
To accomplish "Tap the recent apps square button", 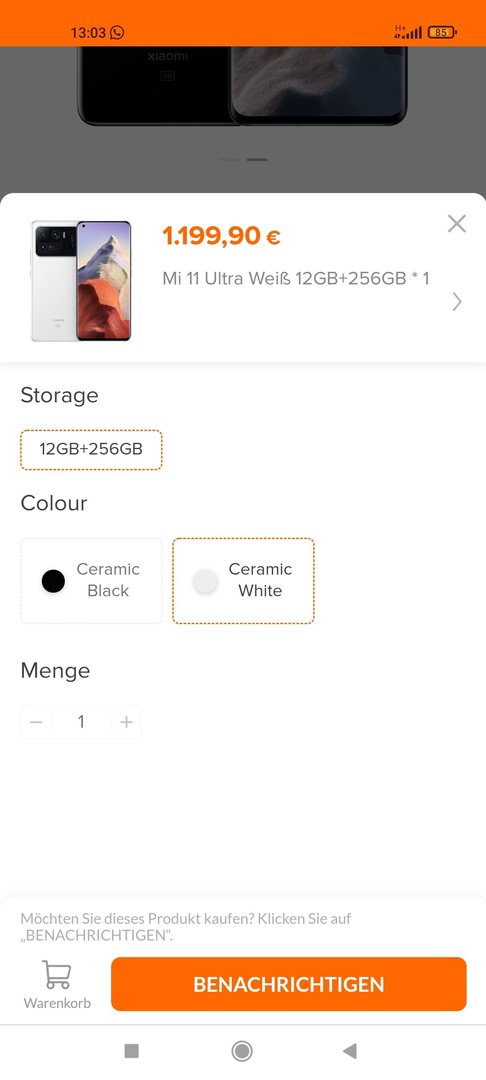I will pos(131,1050).
